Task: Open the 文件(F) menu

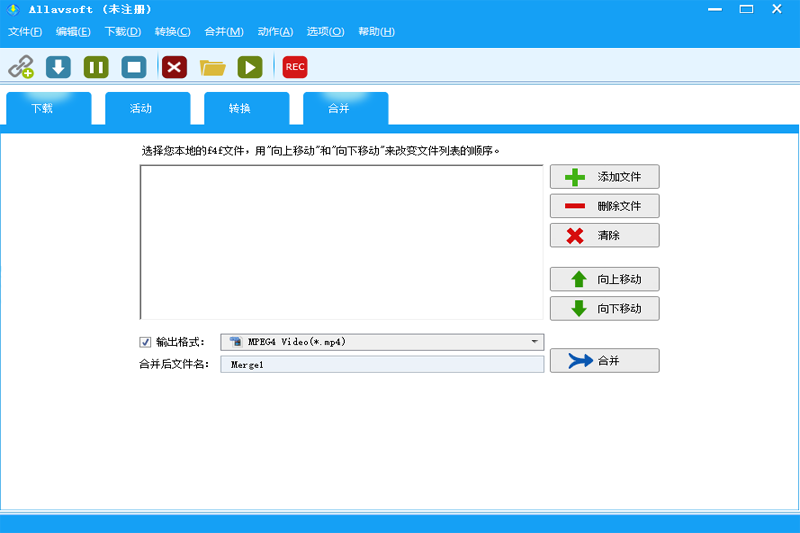Action: click(x=24, y=32)
